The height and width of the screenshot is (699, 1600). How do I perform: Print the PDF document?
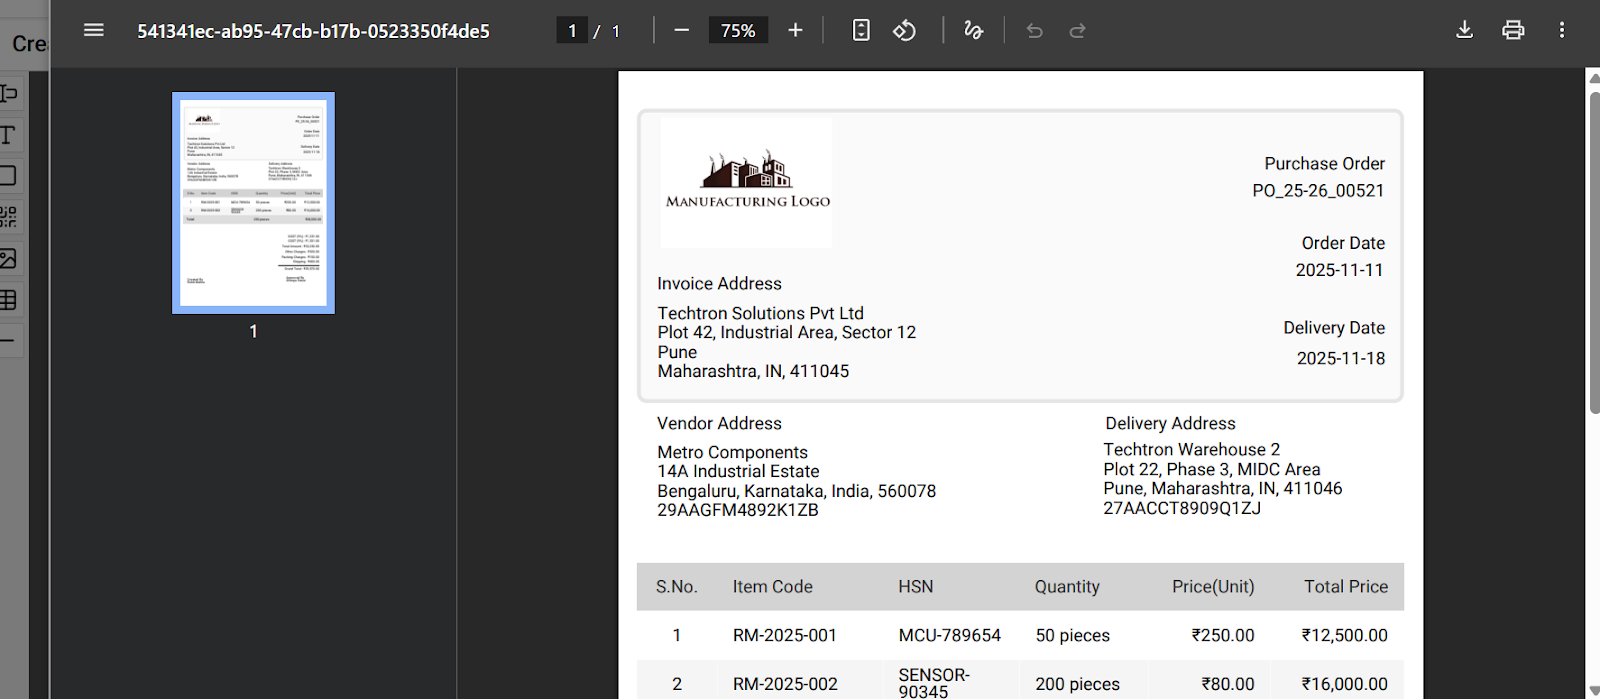(x=1513, y=30)
